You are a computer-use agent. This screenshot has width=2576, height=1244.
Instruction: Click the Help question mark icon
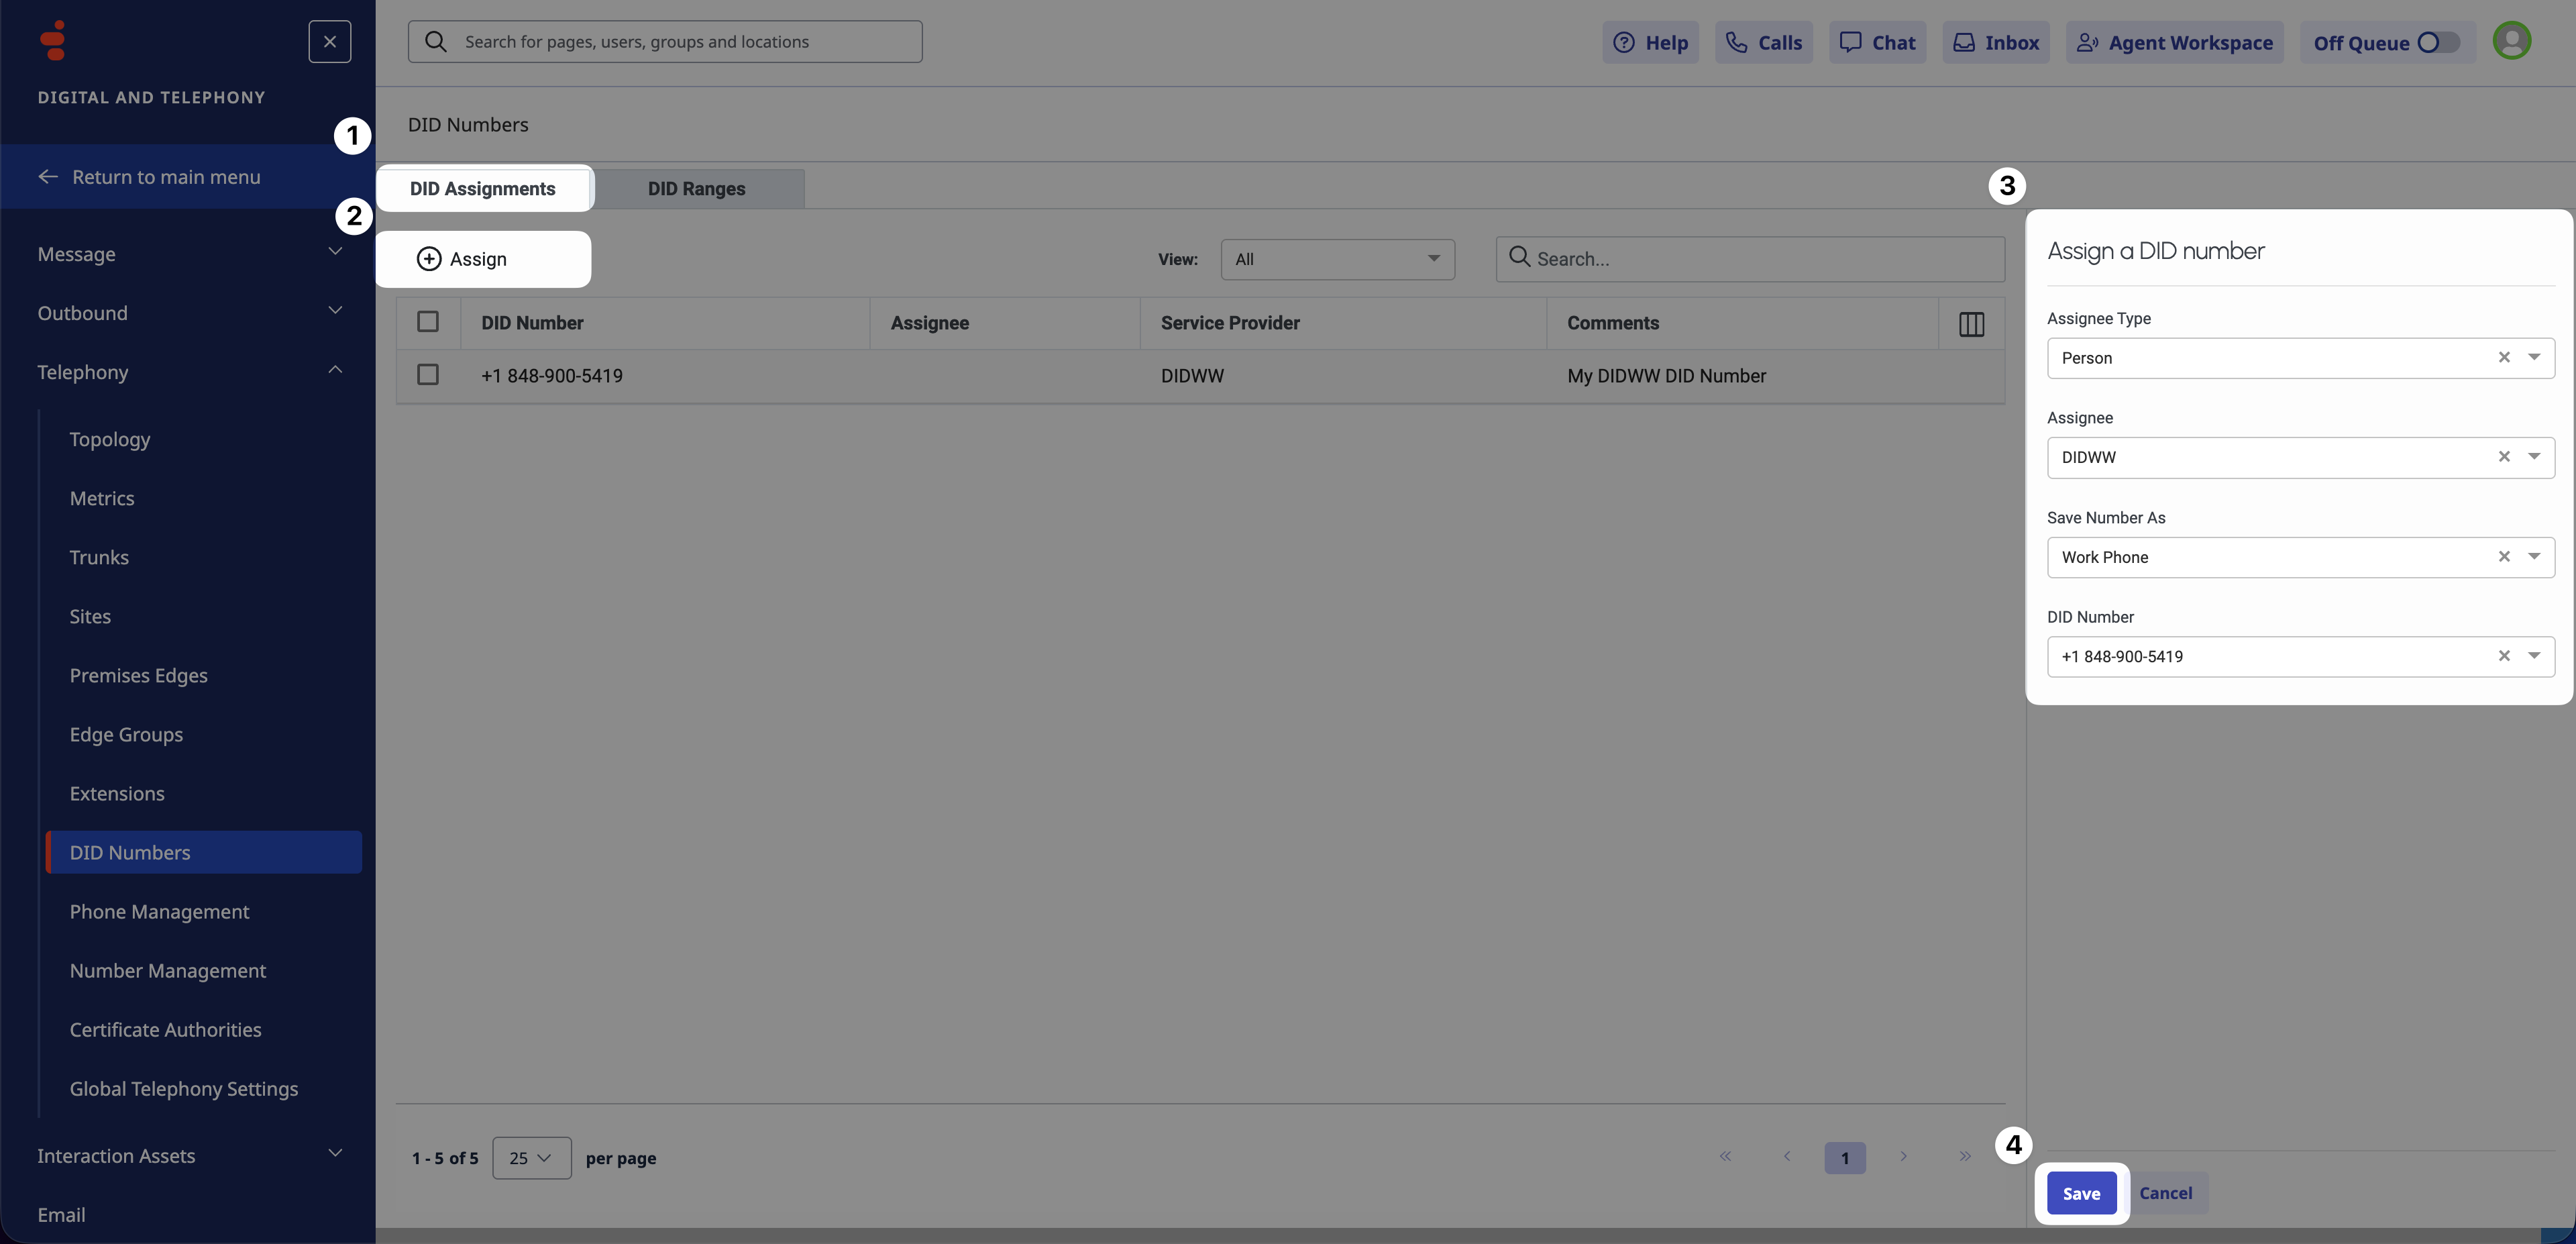pos(1624,42)
